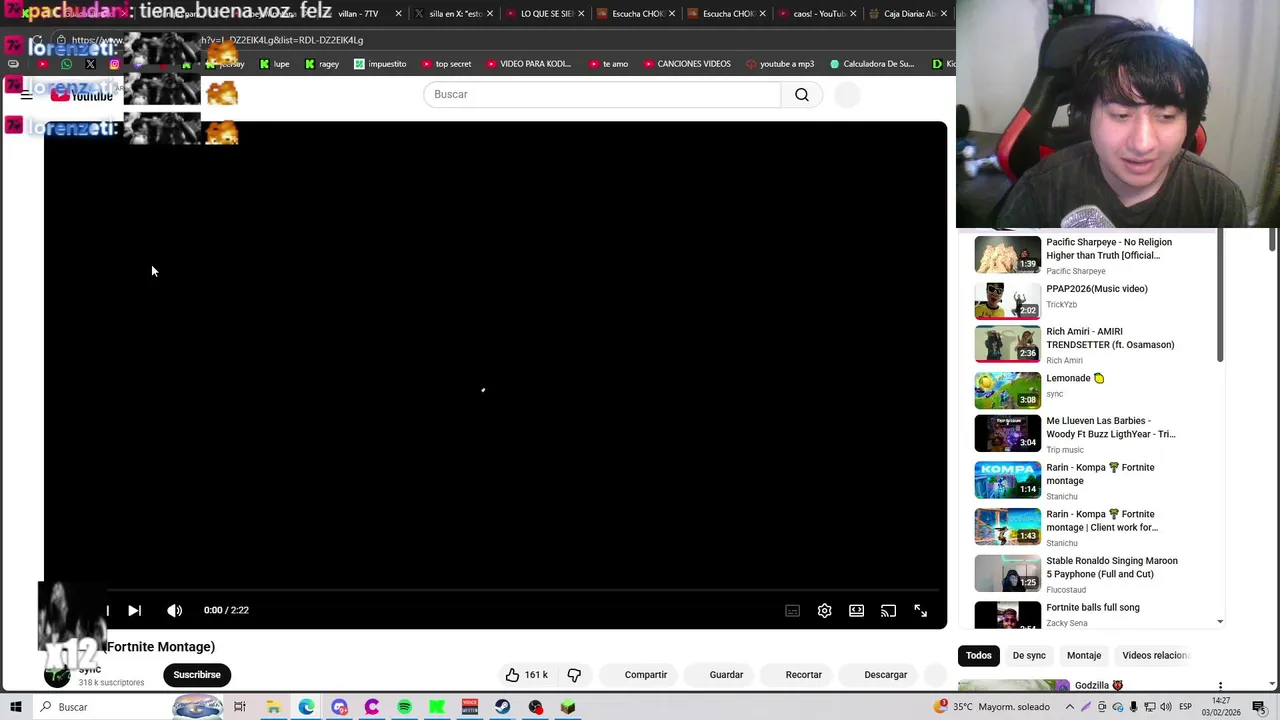Open Spotify from the taskbar
Viewport: 1280px width, 720px height.
(404, 707)
